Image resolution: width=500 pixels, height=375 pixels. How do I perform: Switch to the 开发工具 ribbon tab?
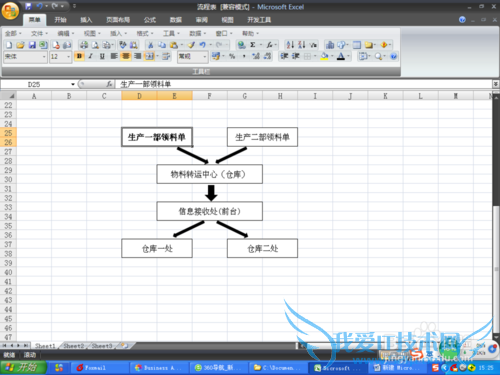point(259,20)
